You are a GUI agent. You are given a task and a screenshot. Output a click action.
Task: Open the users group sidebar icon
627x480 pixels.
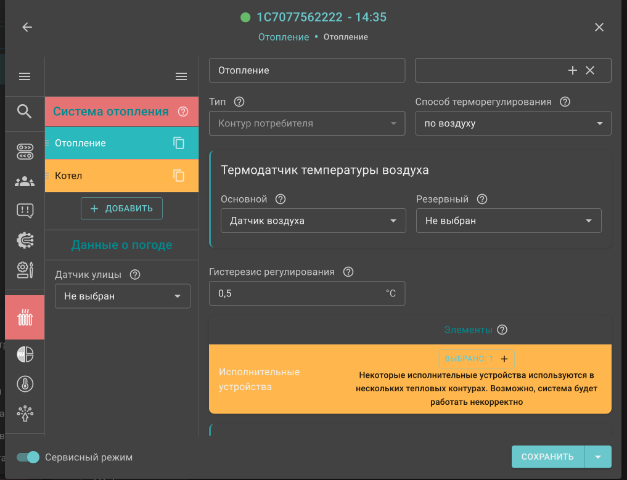[25, 181]
